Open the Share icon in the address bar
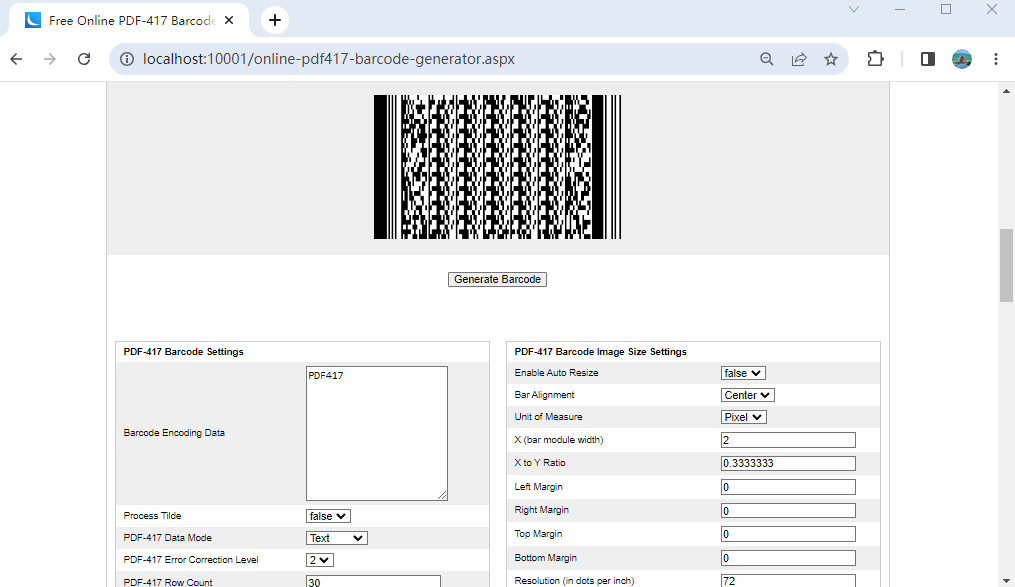This screenshot has height=587, width=1015. 798,59
